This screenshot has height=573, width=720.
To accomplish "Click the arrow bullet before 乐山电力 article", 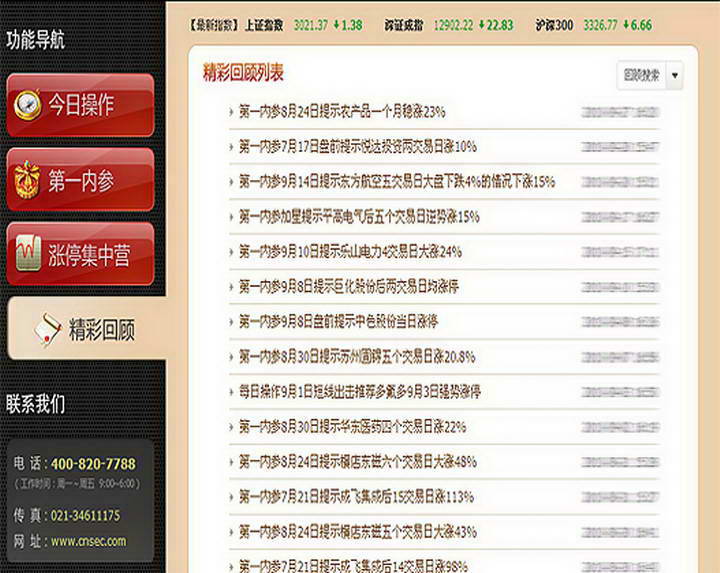I will tap(231, 252).
